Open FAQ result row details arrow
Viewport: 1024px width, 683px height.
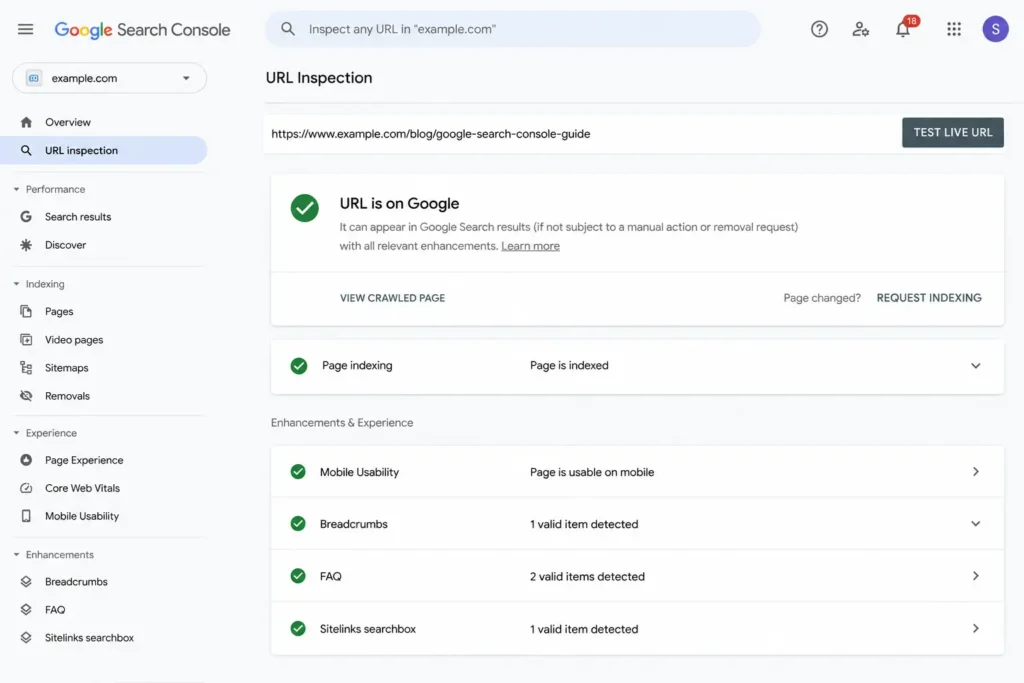pyautogui.click(x=975, y=576)
